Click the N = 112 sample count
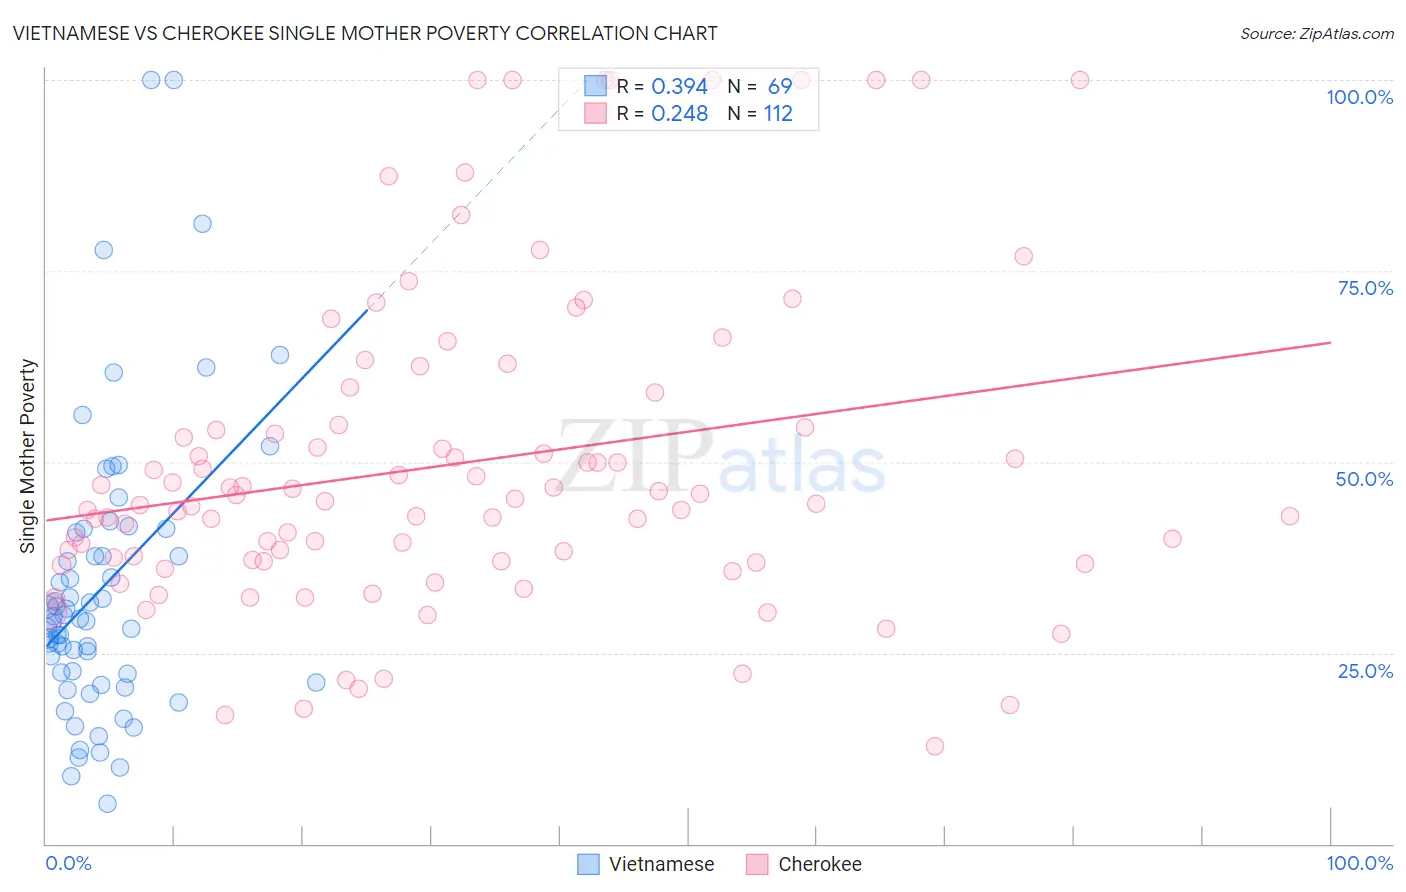Screen dimensions: 1406x892 [x=760, y=113]
